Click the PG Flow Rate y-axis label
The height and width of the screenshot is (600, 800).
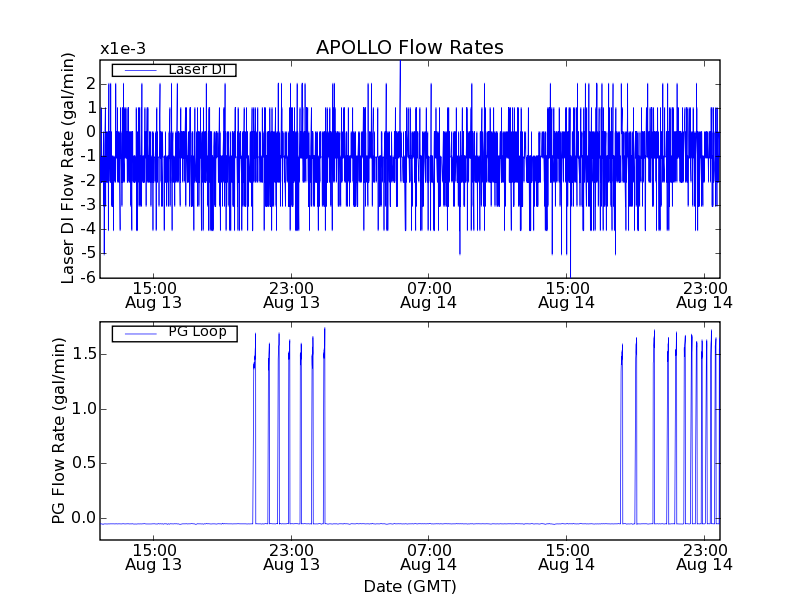(x=60, y=431)
